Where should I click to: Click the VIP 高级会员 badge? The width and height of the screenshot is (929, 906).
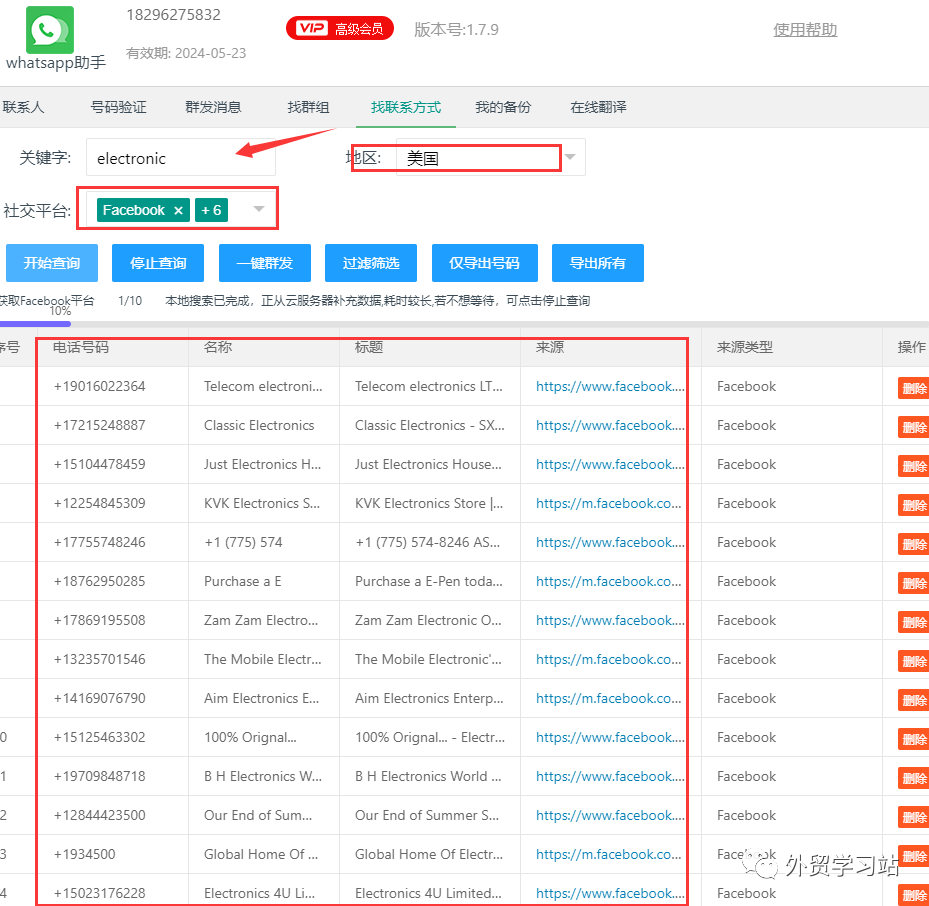point(340,28)
